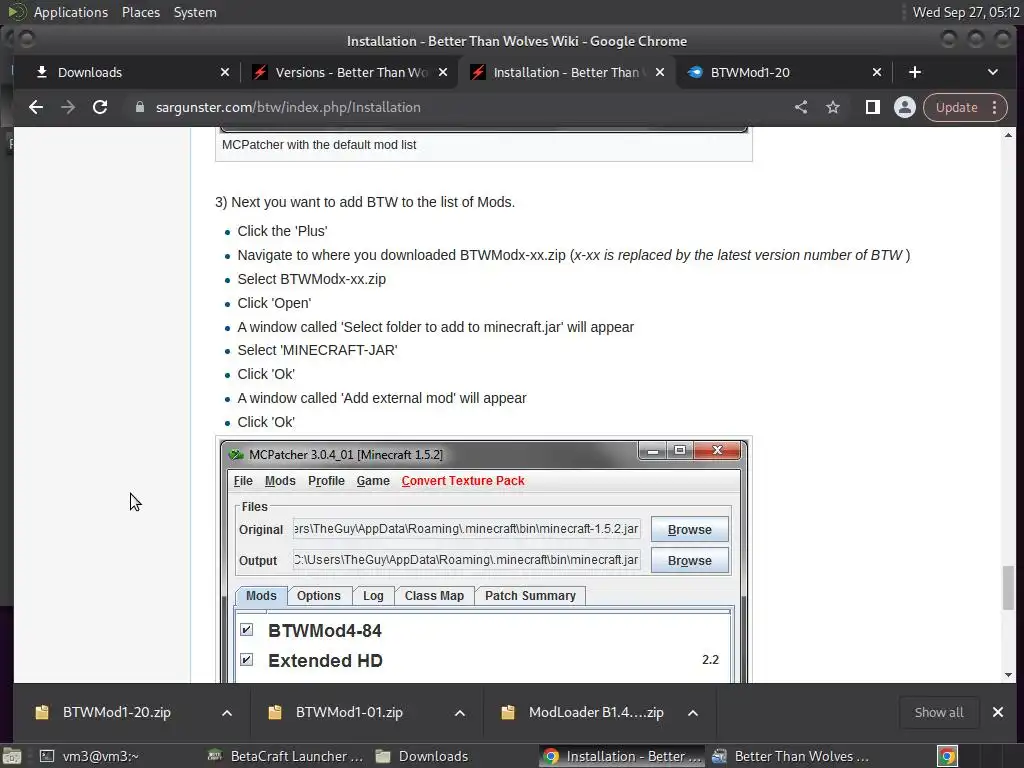This screenshot has height=768, width=1024.
Task: Toggle the Chrome side panel icon
Action: (872, 107)
